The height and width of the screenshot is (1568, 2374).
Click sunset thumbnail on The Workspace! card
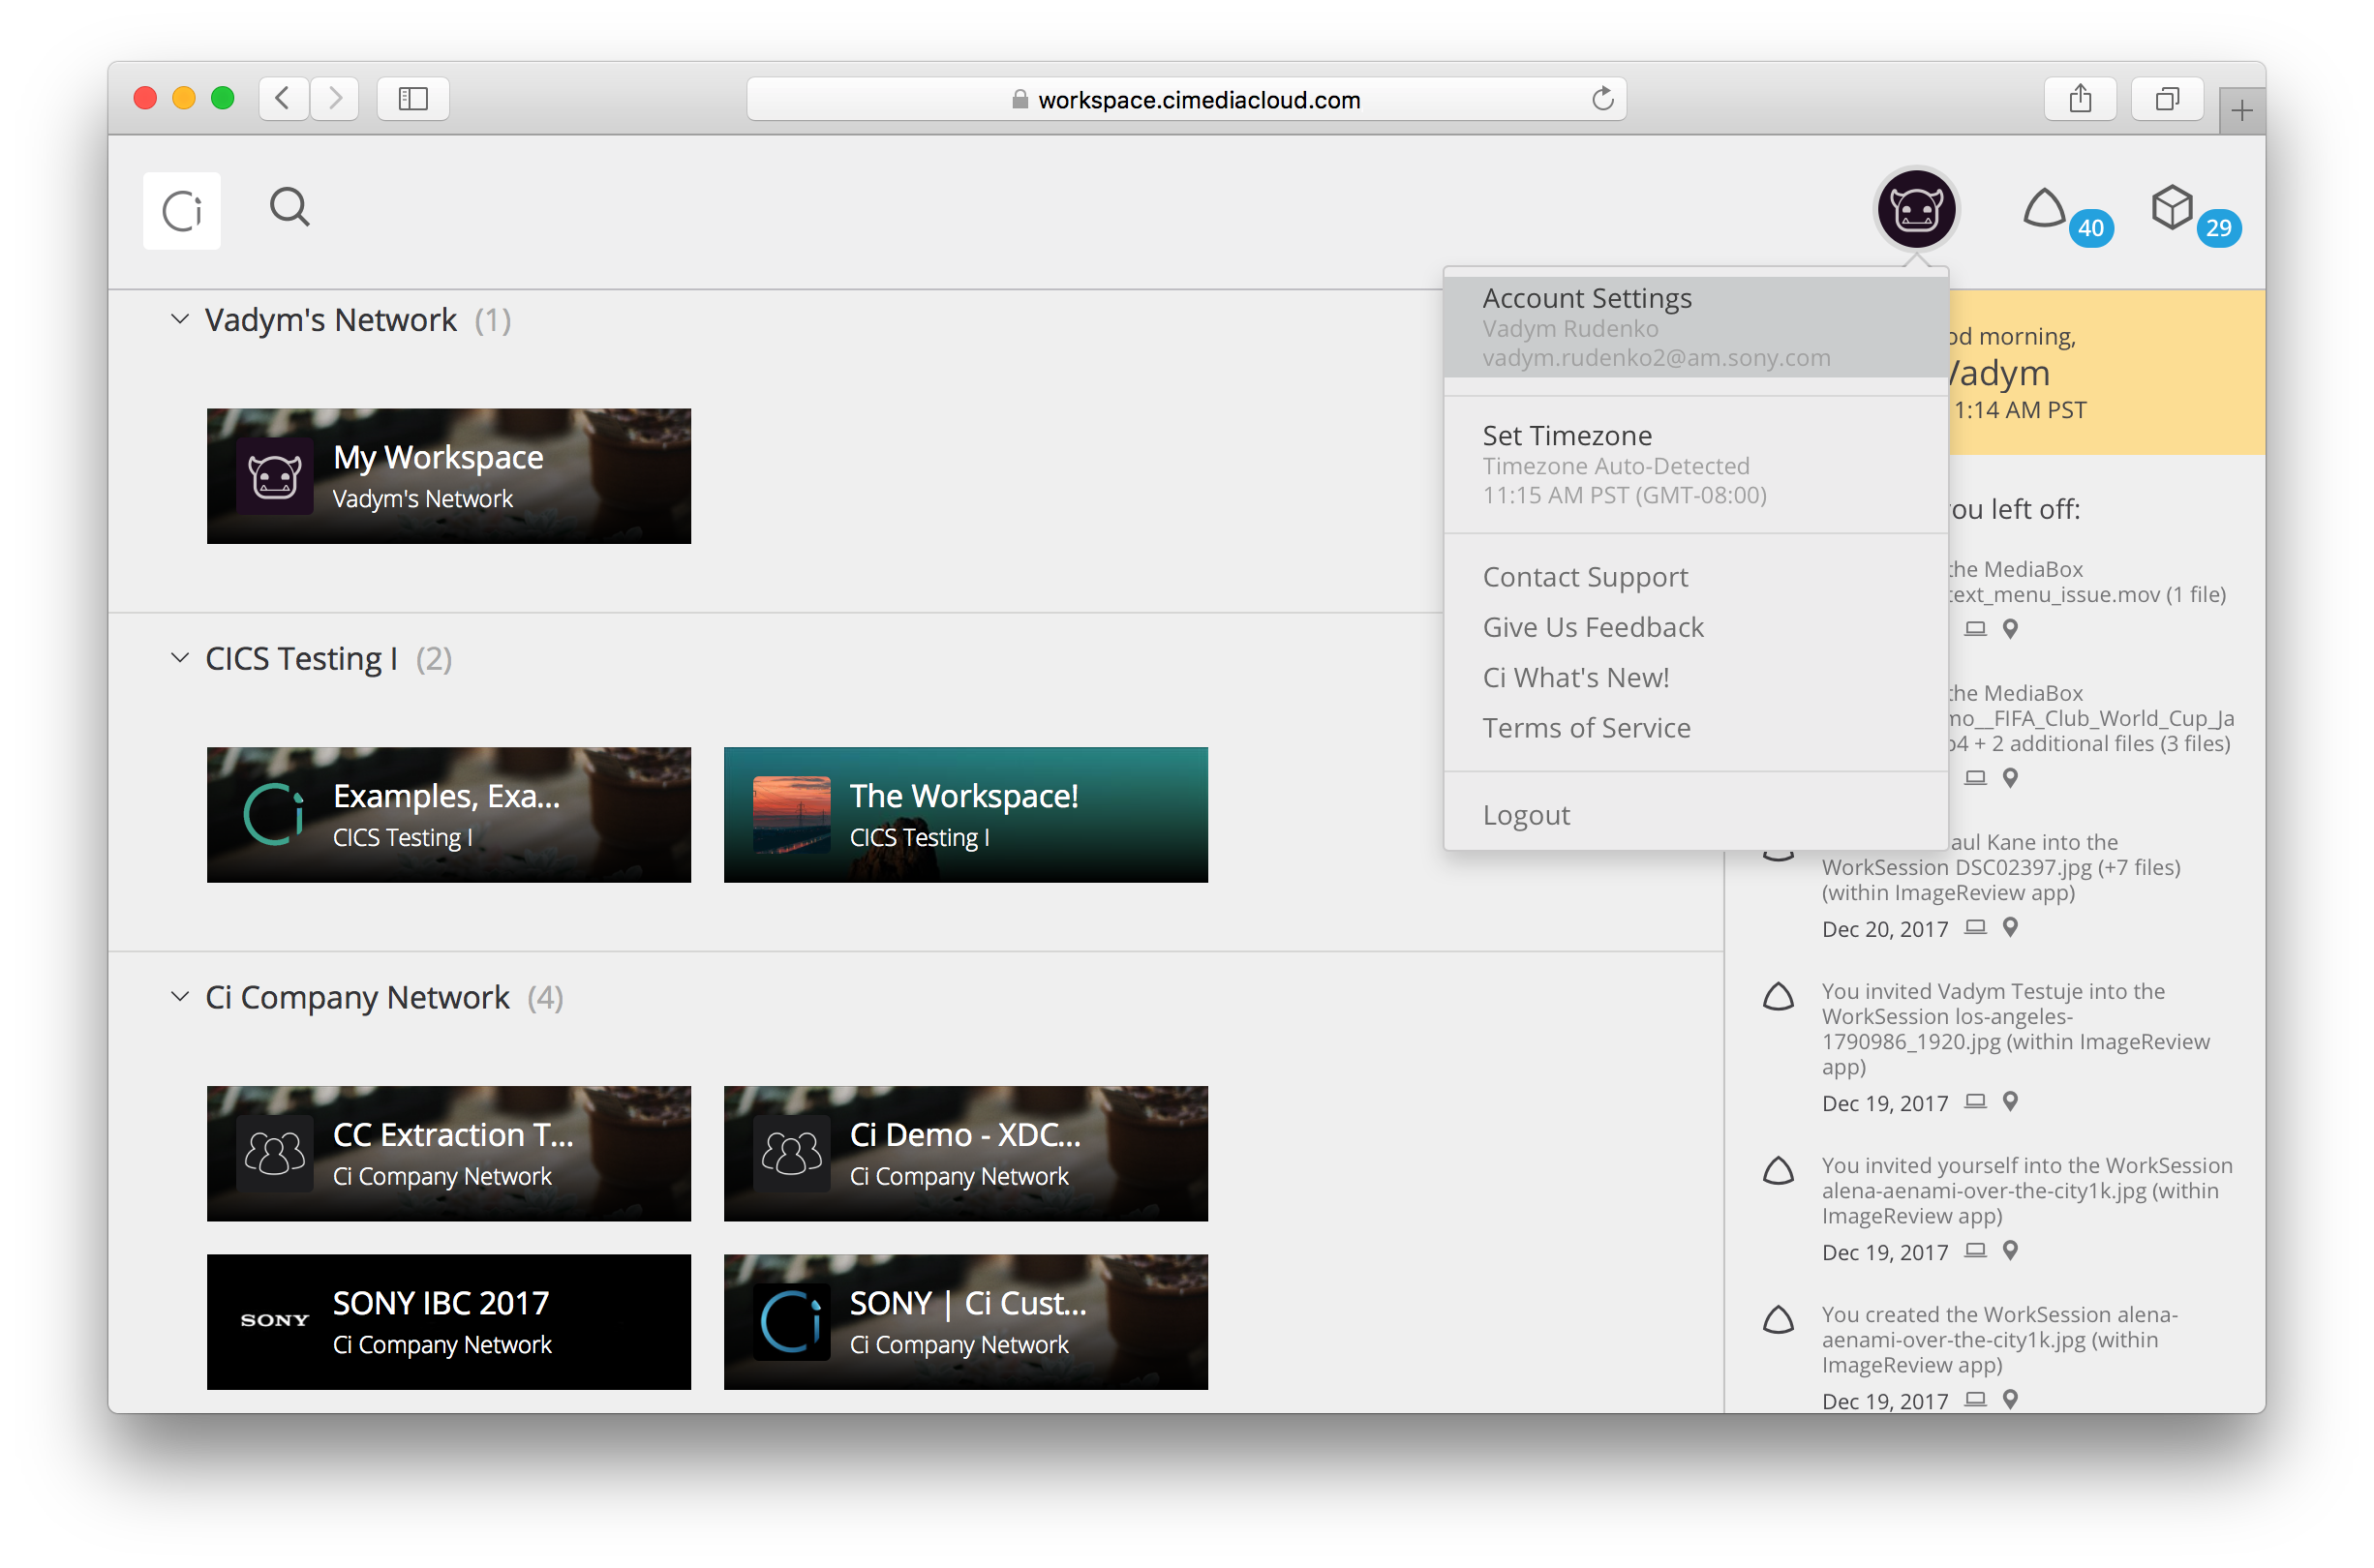click(791, 815)
